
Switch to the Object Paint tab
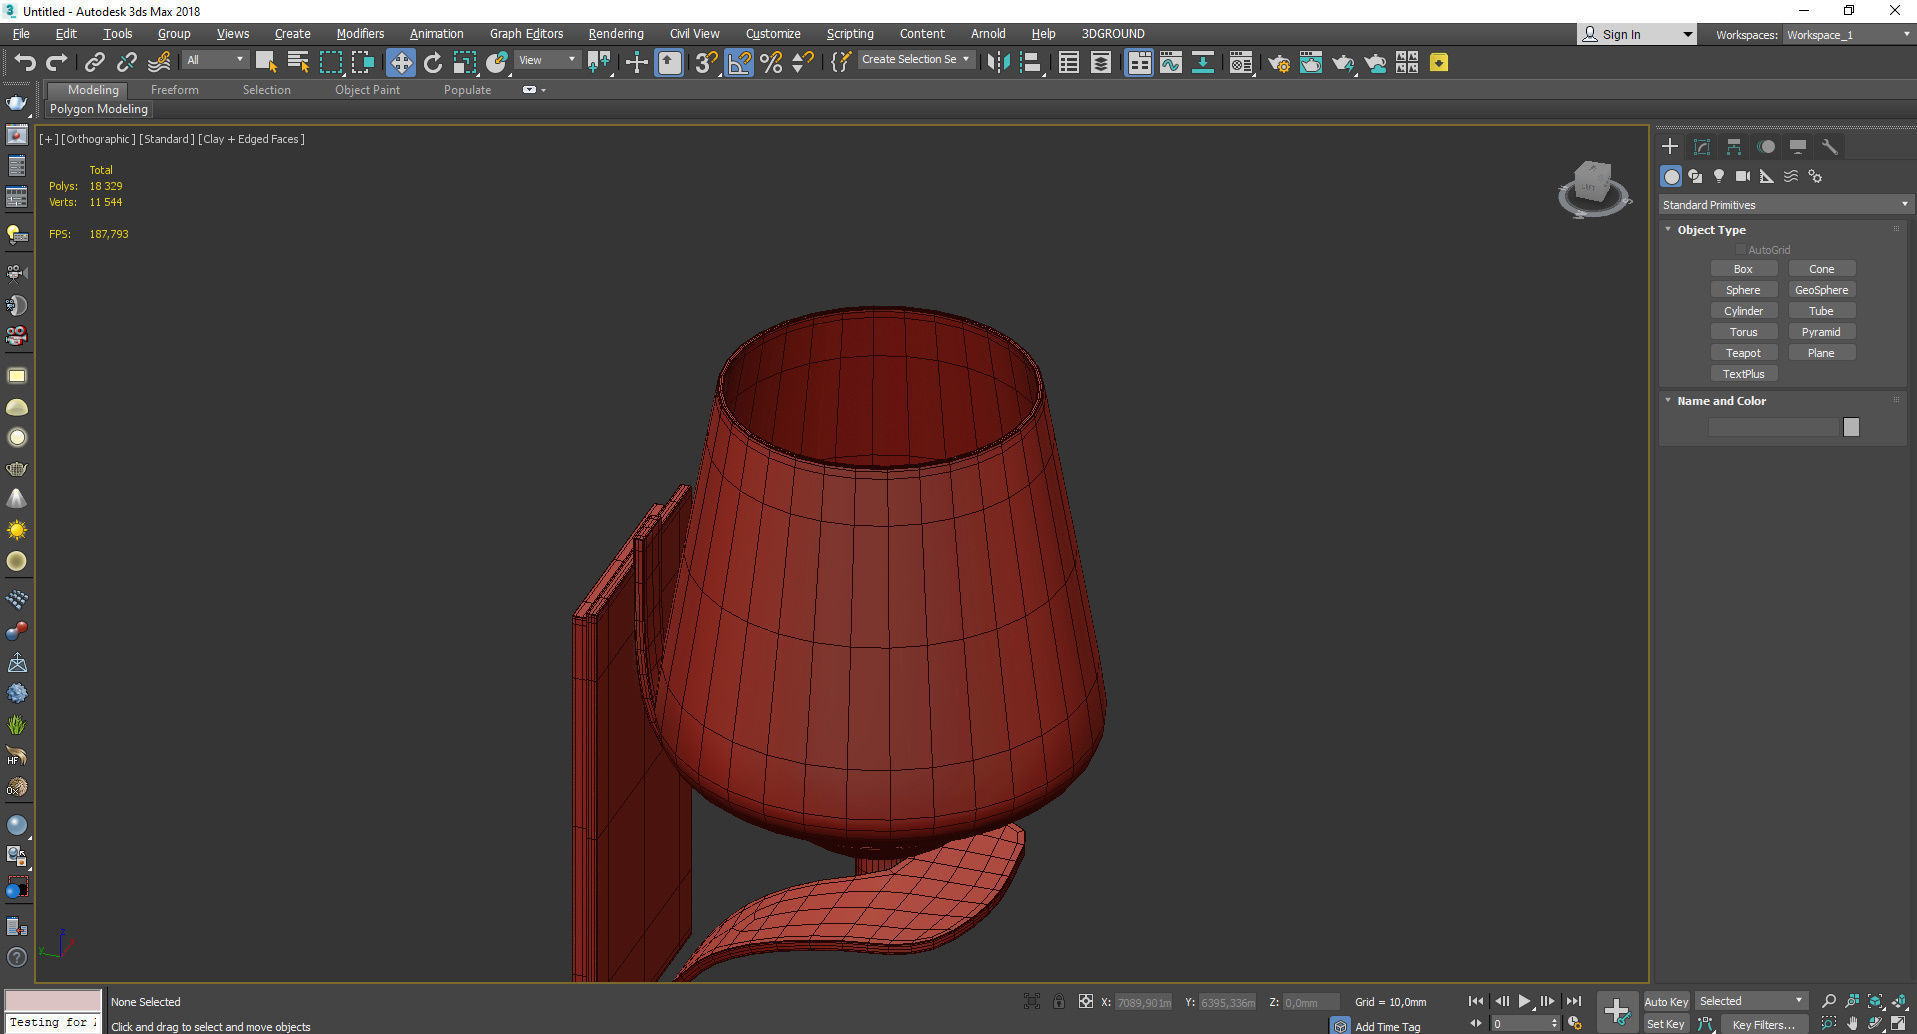tap(367, 90)
